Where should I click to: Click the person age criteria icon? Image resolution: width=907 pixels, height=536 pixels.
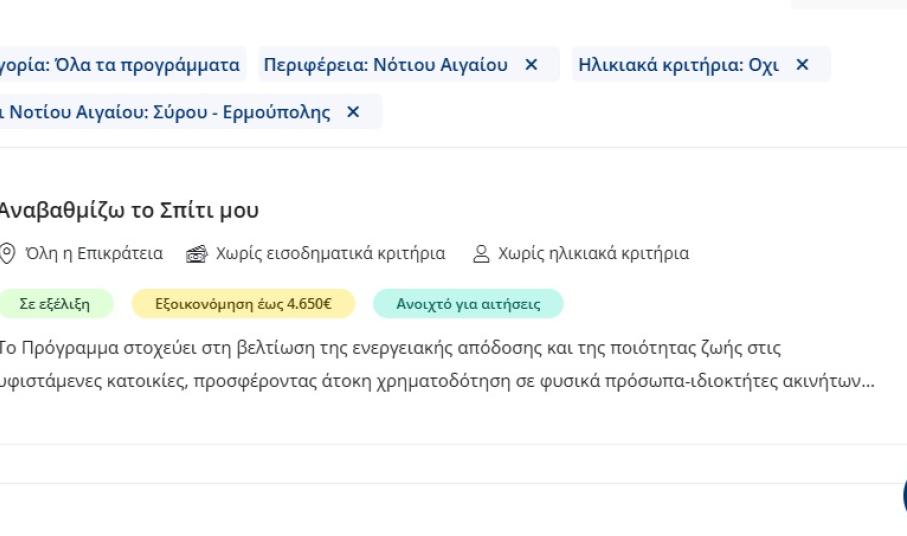point(481,254)
